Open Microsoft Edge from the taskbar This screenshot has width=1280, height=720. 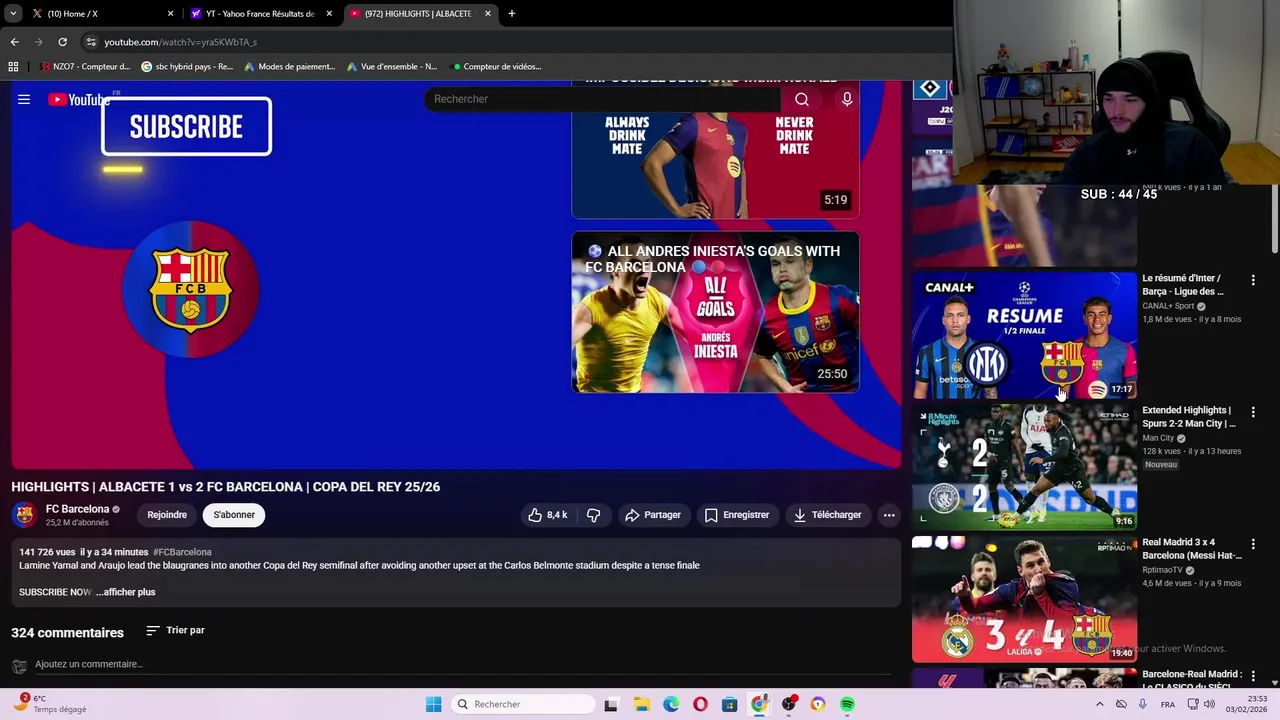[x=671, y=704]
